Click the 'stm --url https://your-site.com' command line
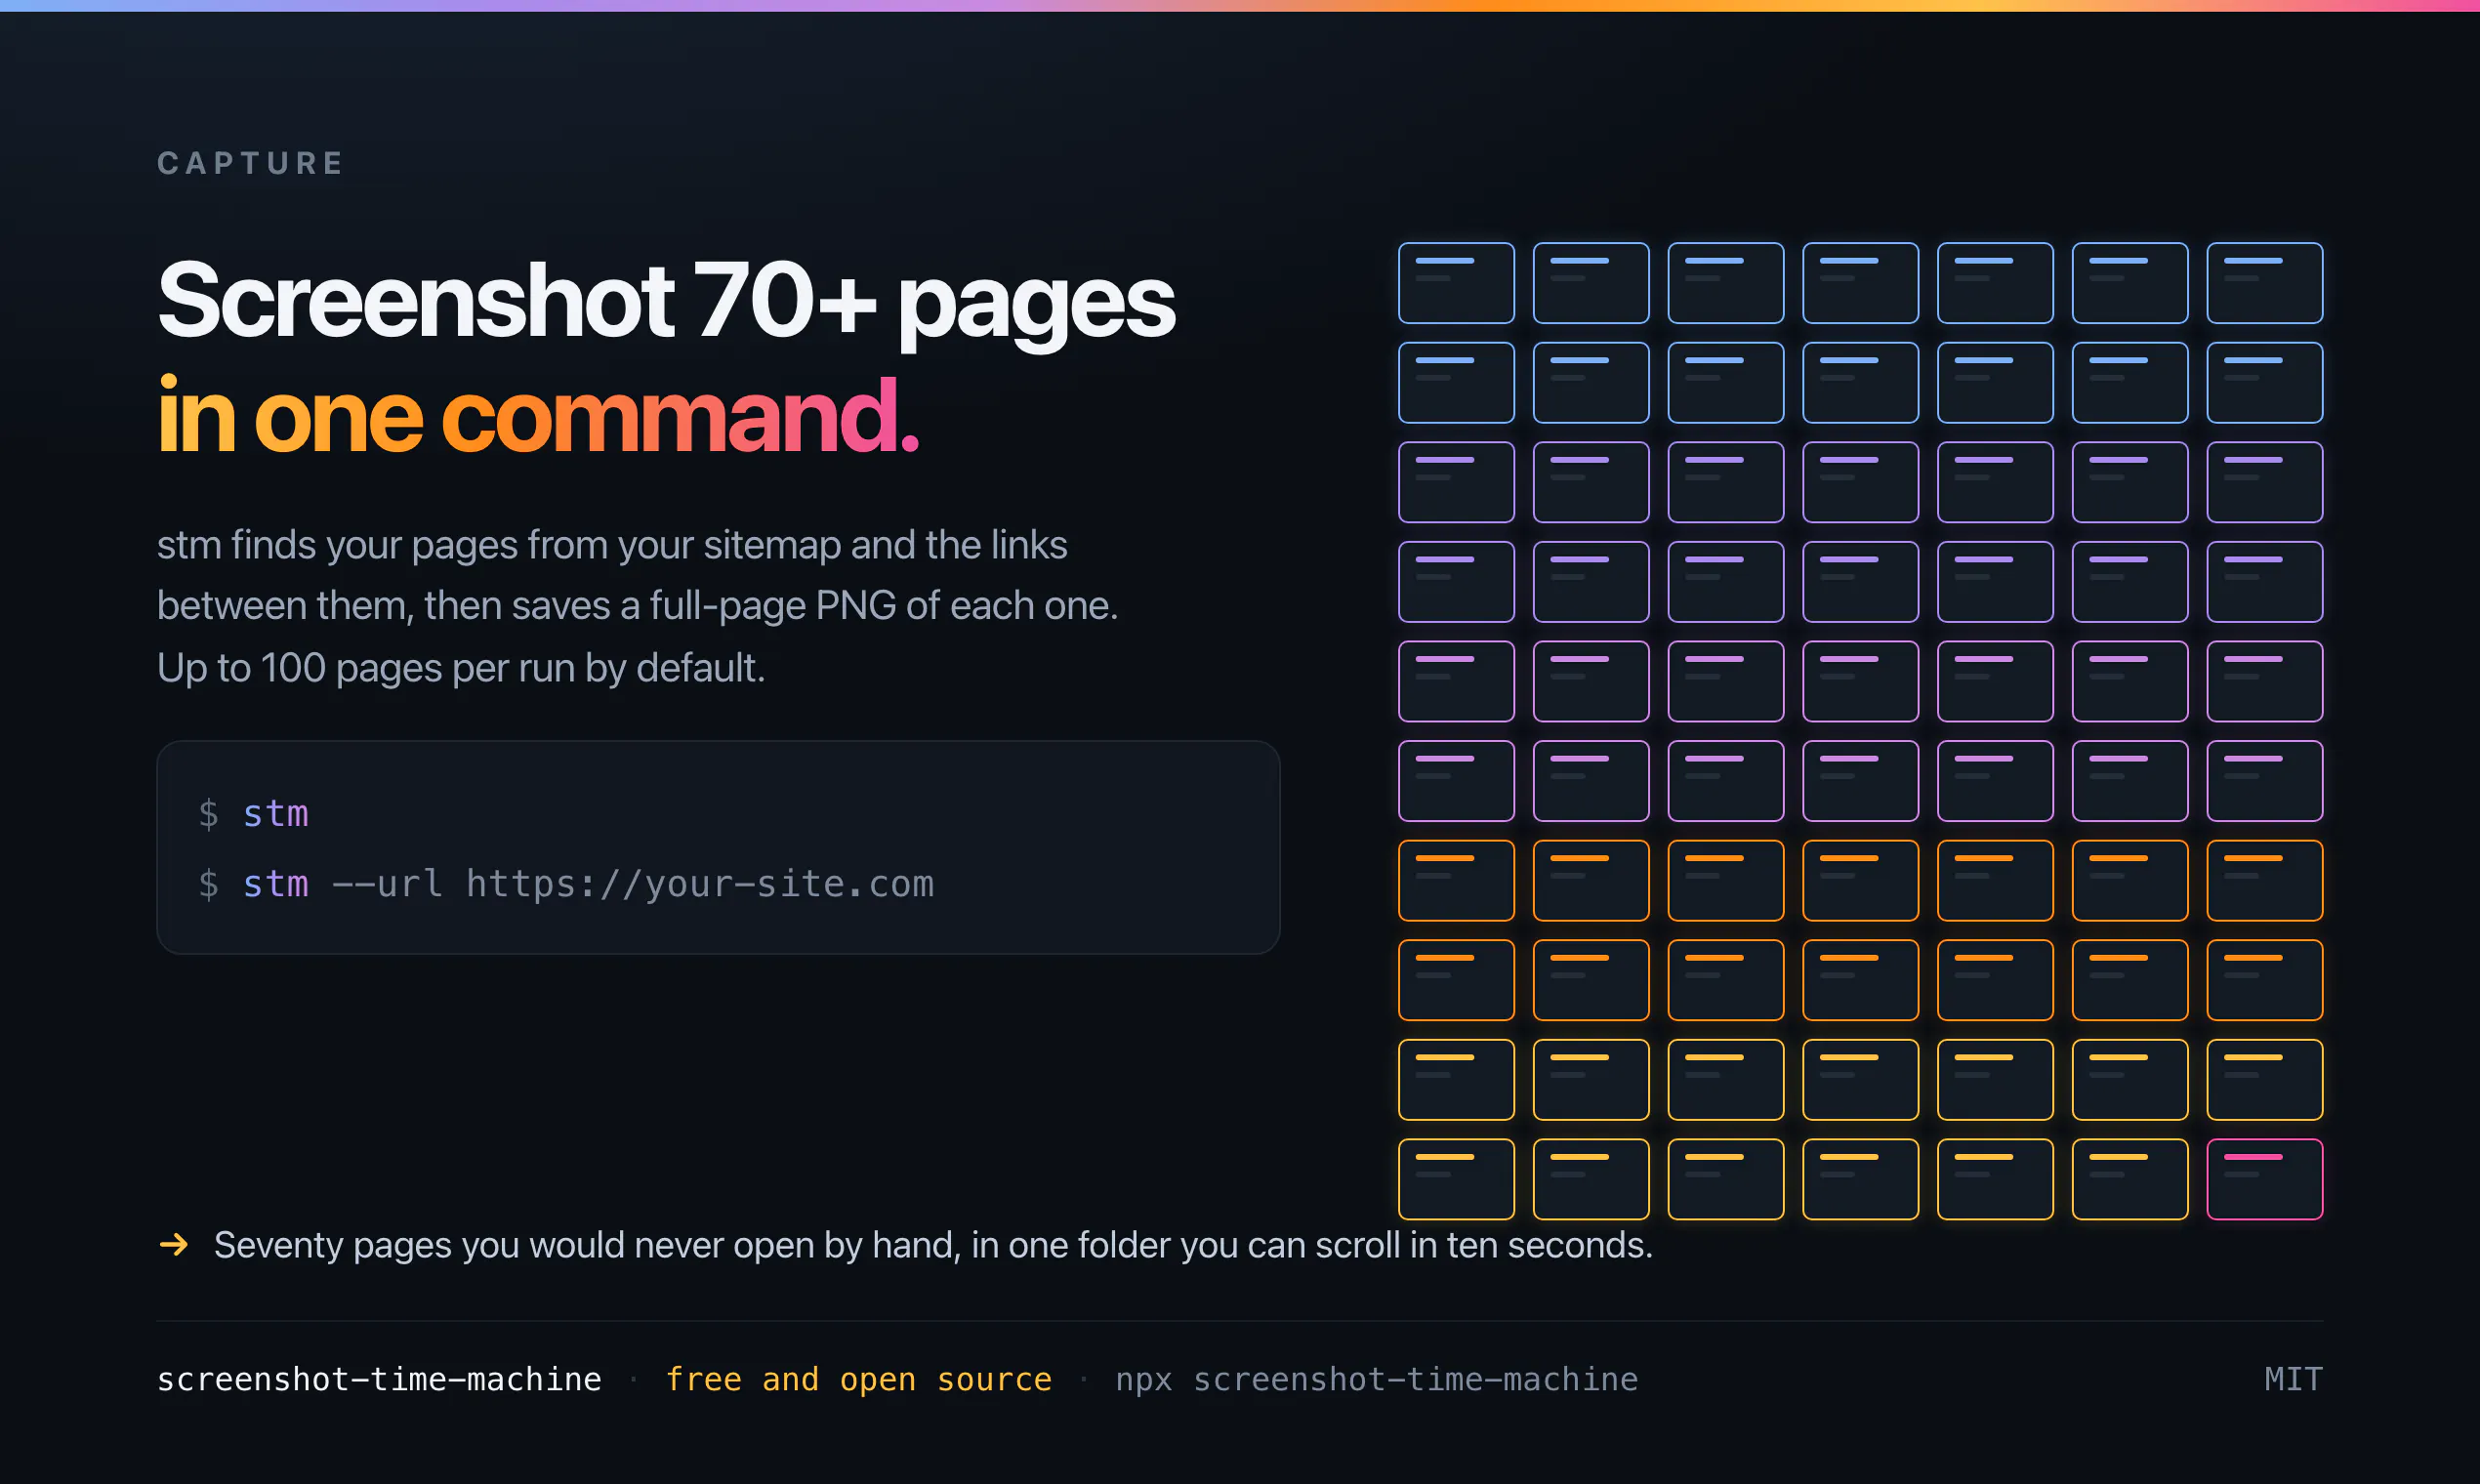Image resolution: width=2480 pixels, height=1484 pixels. pos(588,884)
